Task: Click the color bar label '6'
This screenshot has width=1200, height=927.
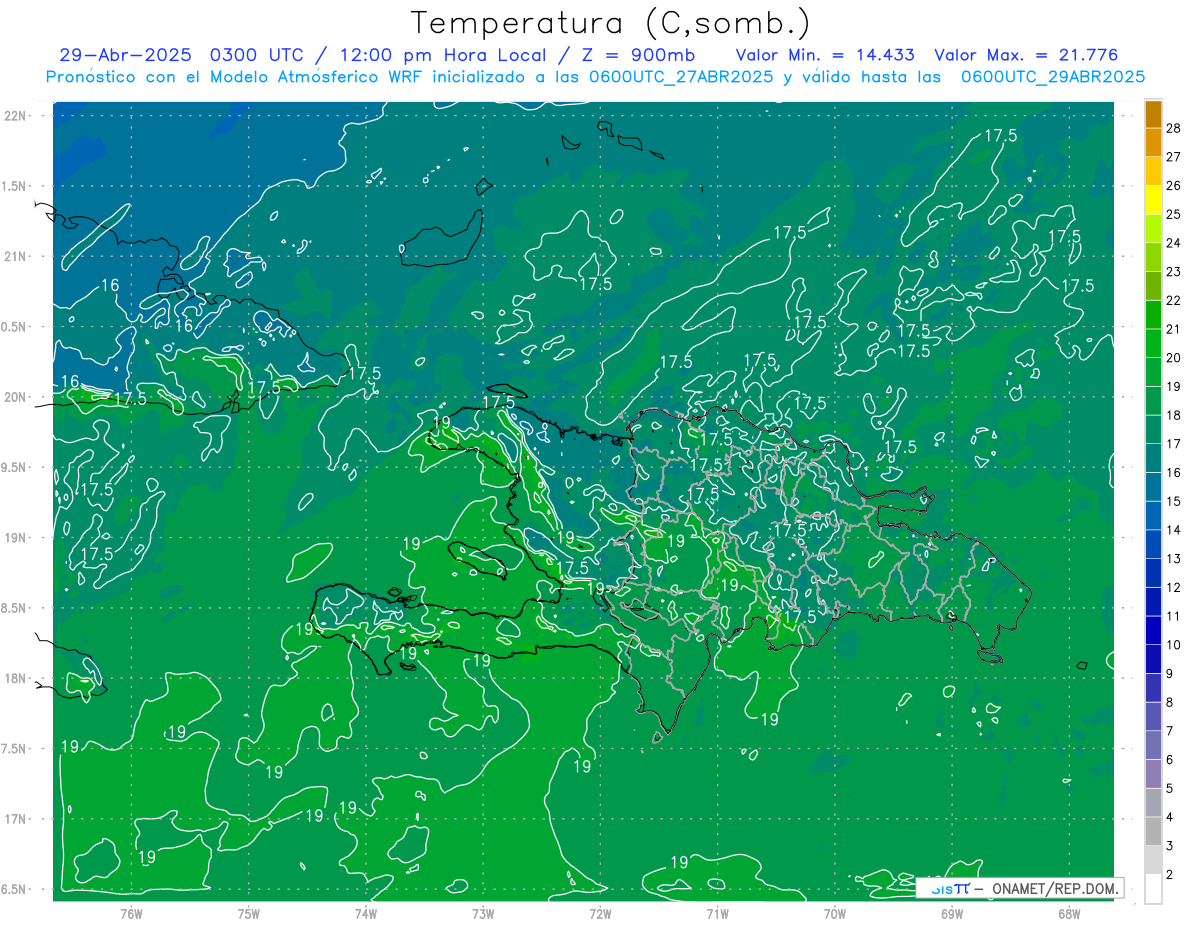Action: 1170,760
